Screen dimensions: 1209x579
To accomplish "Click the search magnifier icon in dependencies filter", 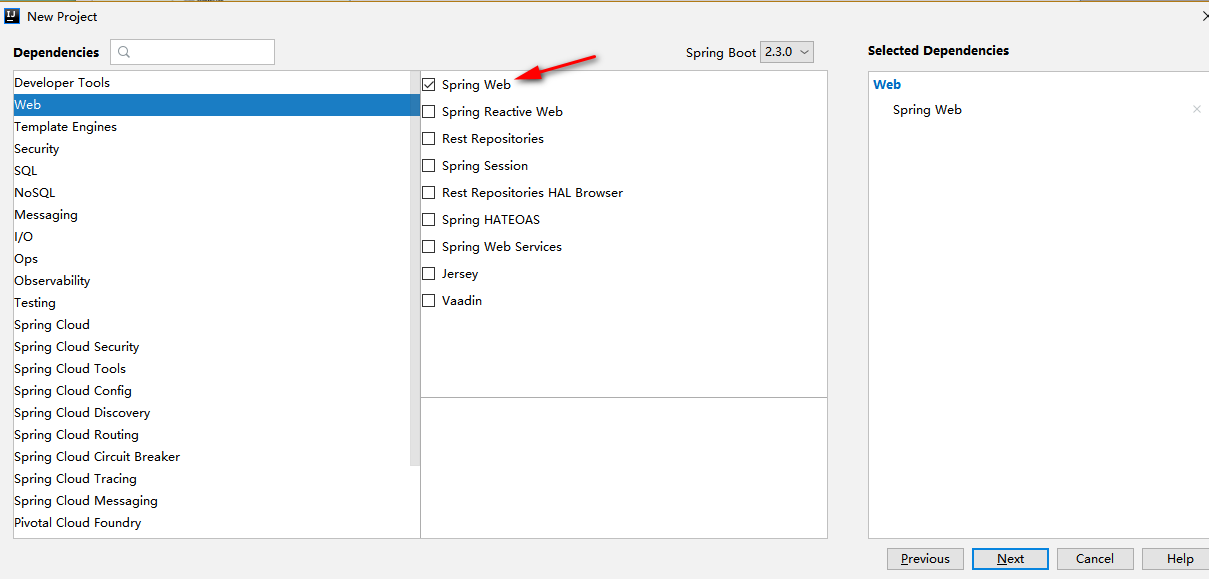I will tap(125, 52).
